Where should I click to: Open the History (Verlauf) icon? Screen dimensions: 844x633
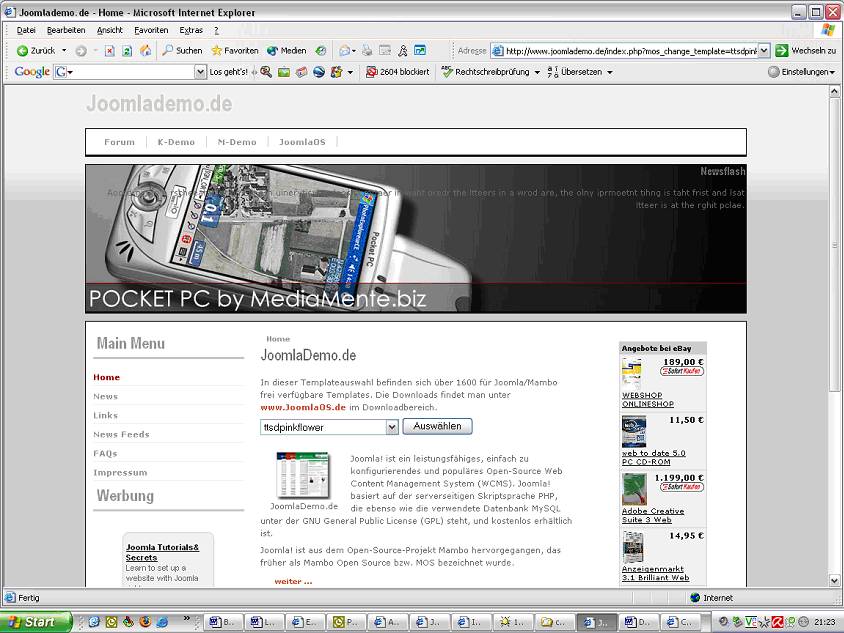coord(321,51)
